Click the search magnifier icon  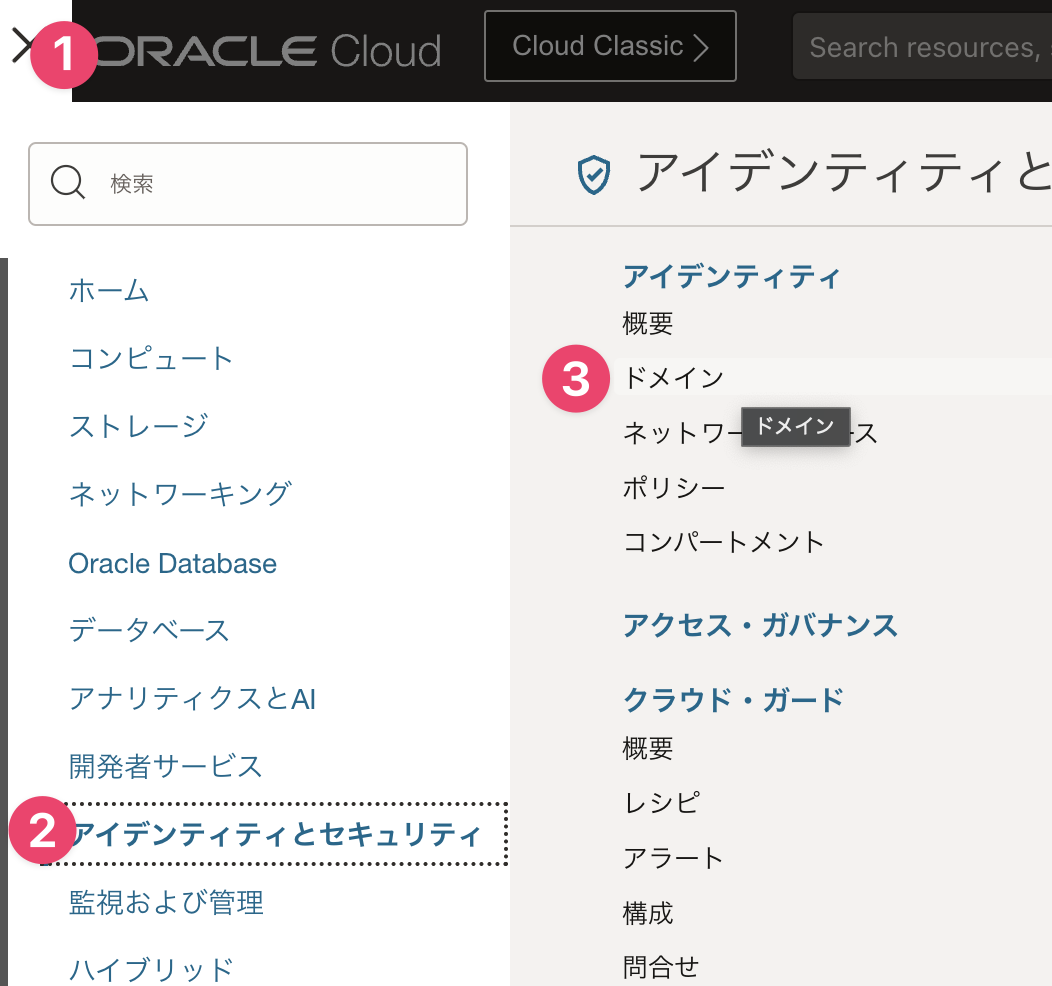68,182
